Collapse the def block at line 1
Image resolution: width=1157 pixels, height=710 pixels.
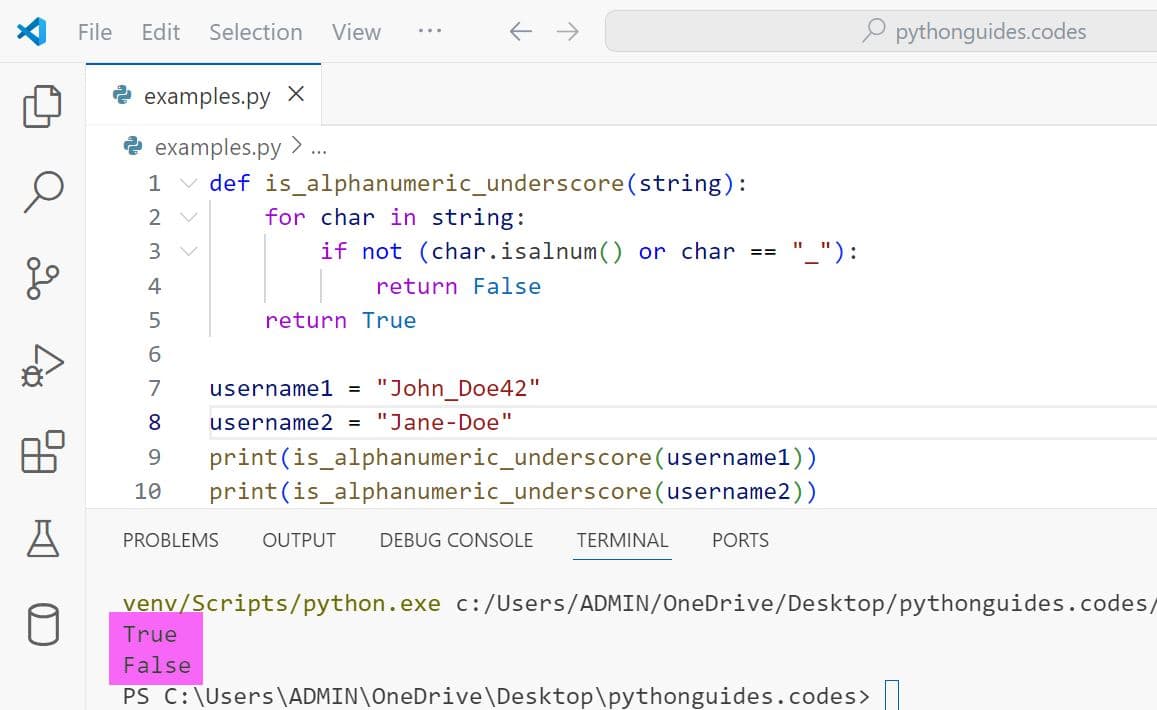click(188, 182)
